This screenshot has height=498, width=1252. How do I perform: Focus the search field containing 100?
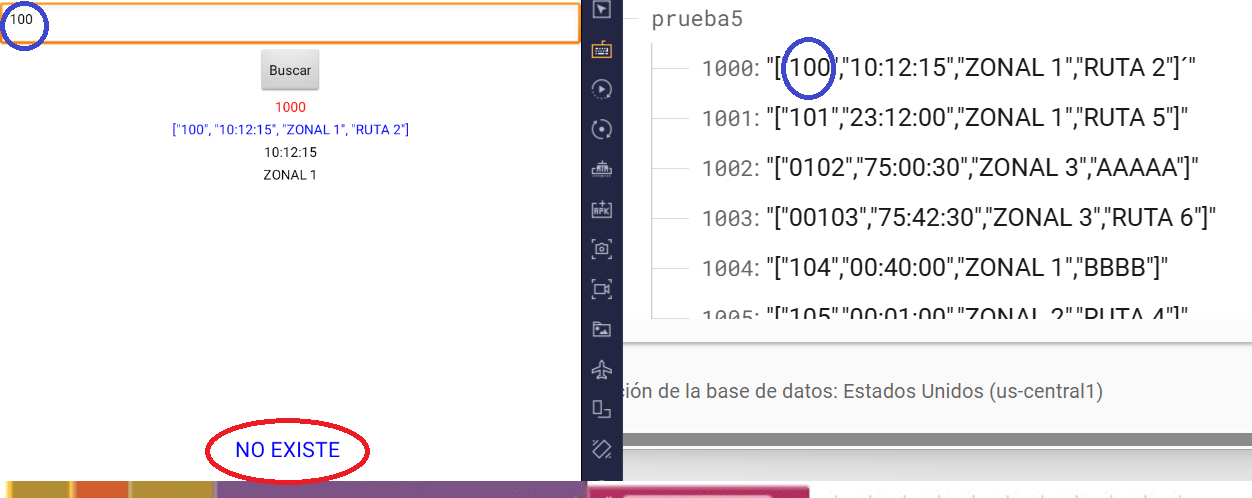click(290, 23)
